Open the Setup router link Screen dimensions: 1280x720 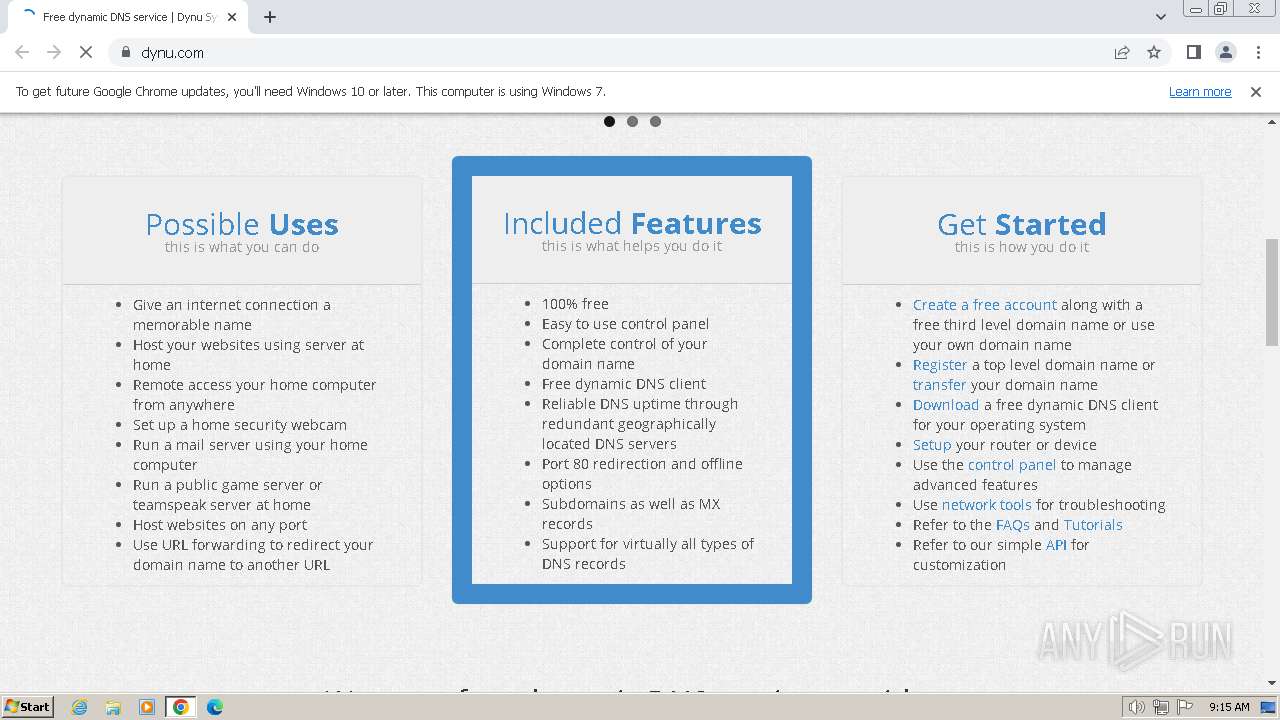[932, 445]
